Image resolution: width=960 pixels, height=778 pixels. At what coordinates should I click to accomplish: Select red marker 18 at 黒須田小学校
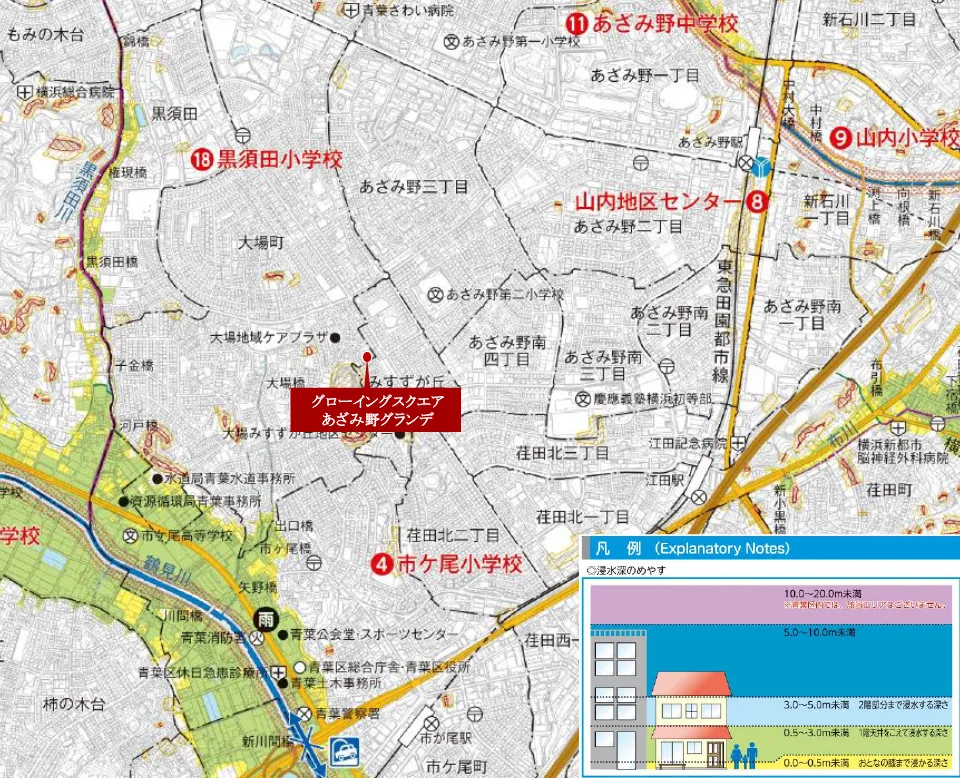202,159
